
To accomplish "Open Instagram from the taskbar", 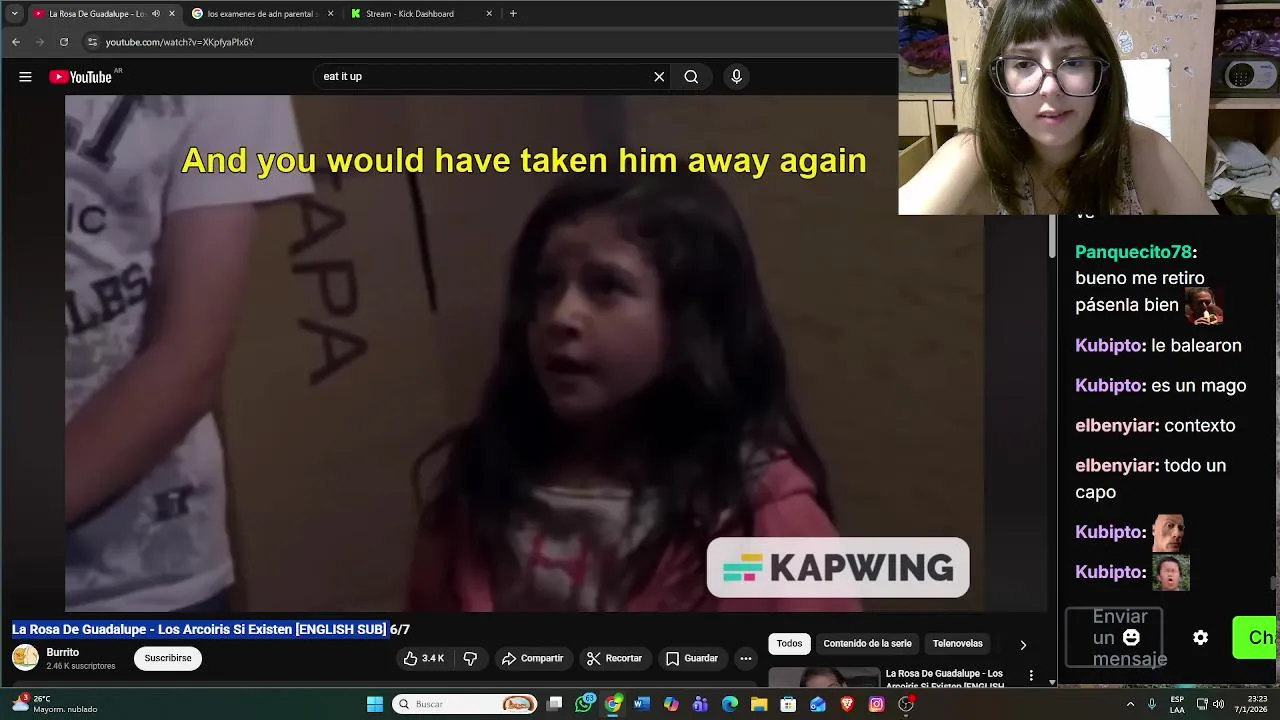I will 876,704.
